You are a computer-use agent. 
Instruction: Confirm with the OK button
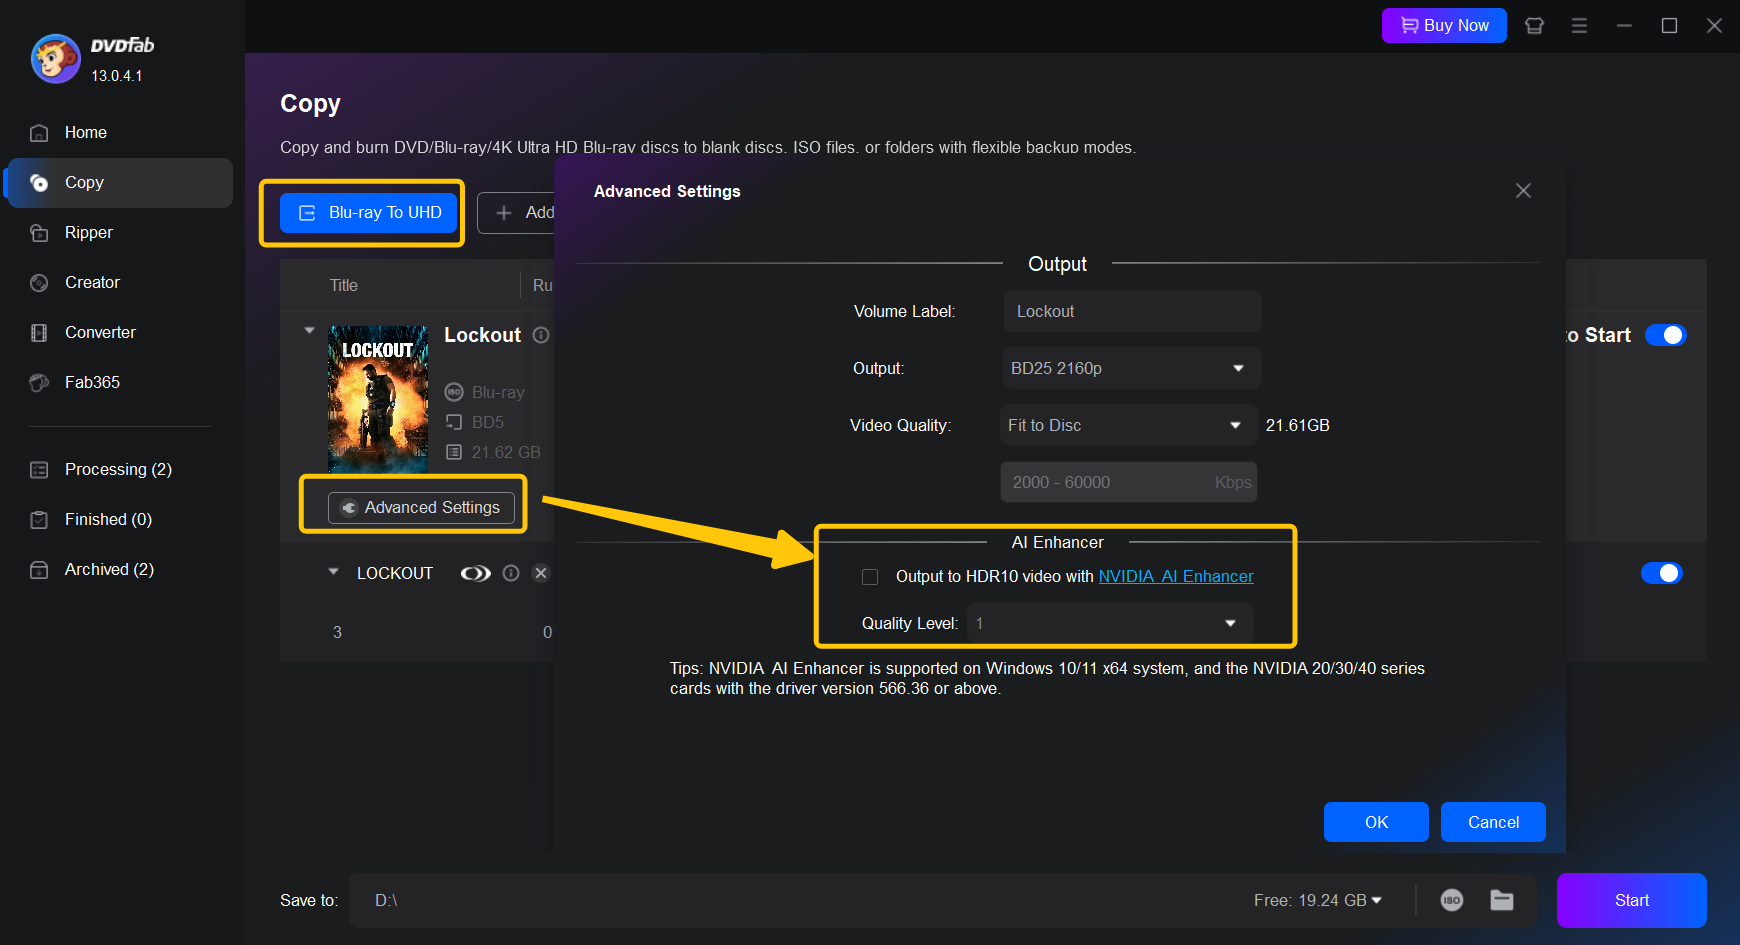[1376, 822]
